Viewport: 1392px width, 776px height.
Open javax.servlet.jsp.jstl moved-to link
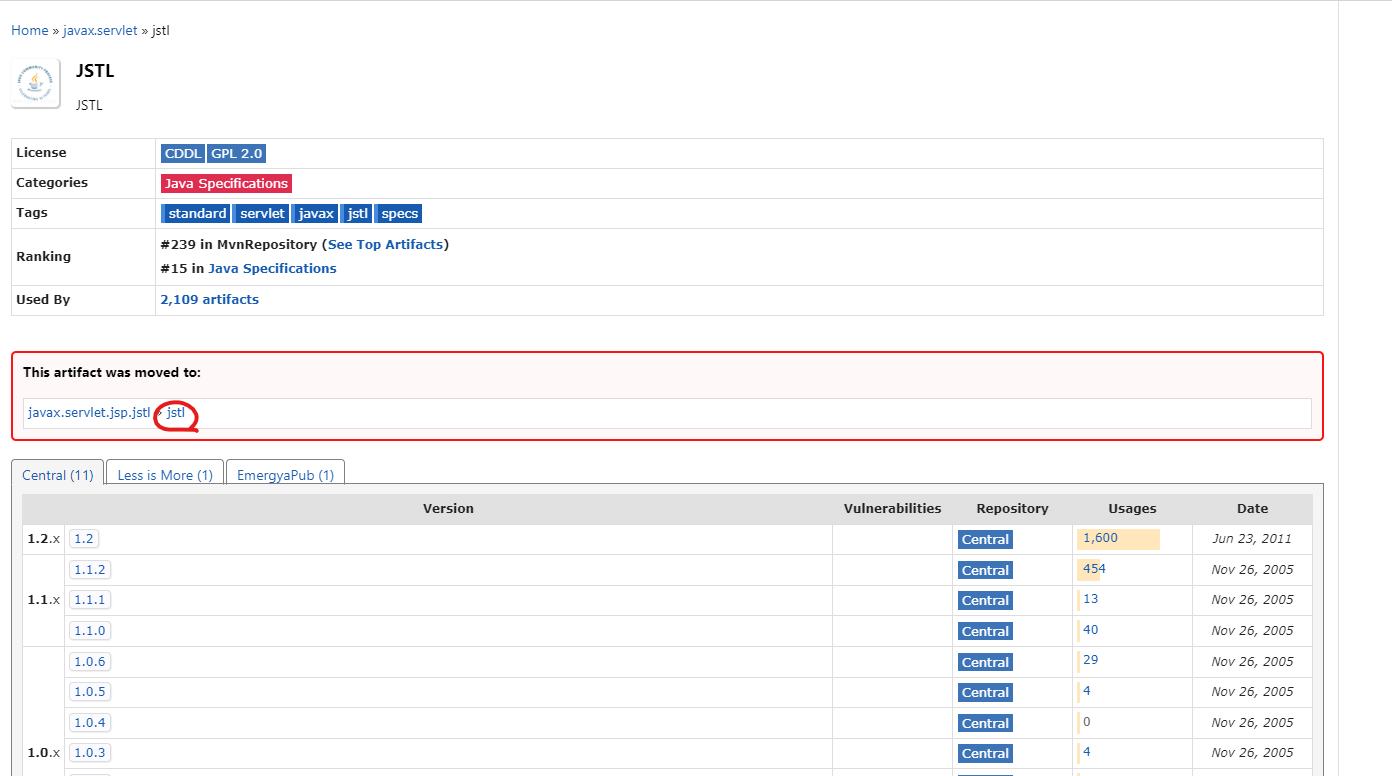[x=89, y=413]
